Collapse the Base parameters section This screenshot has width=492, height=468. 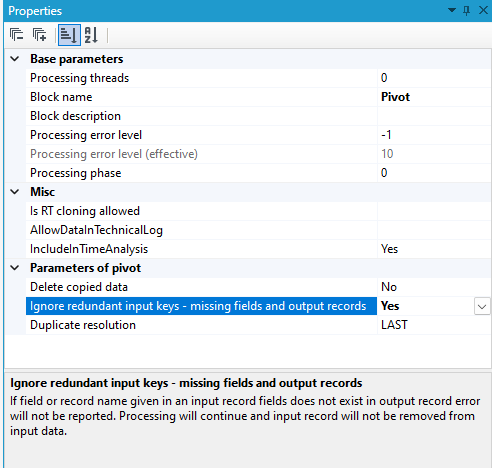click(15, 59)
